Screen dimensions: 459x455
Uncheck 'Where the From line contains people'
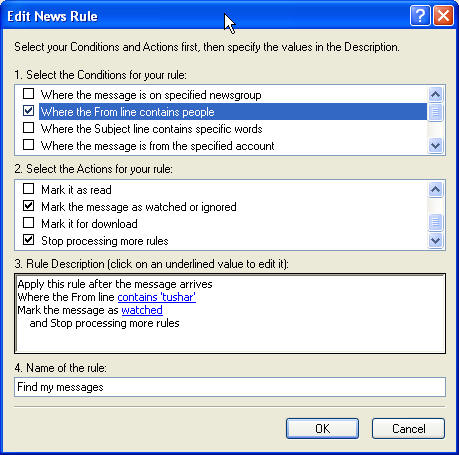pyautogui.click(x=28, y=111)
